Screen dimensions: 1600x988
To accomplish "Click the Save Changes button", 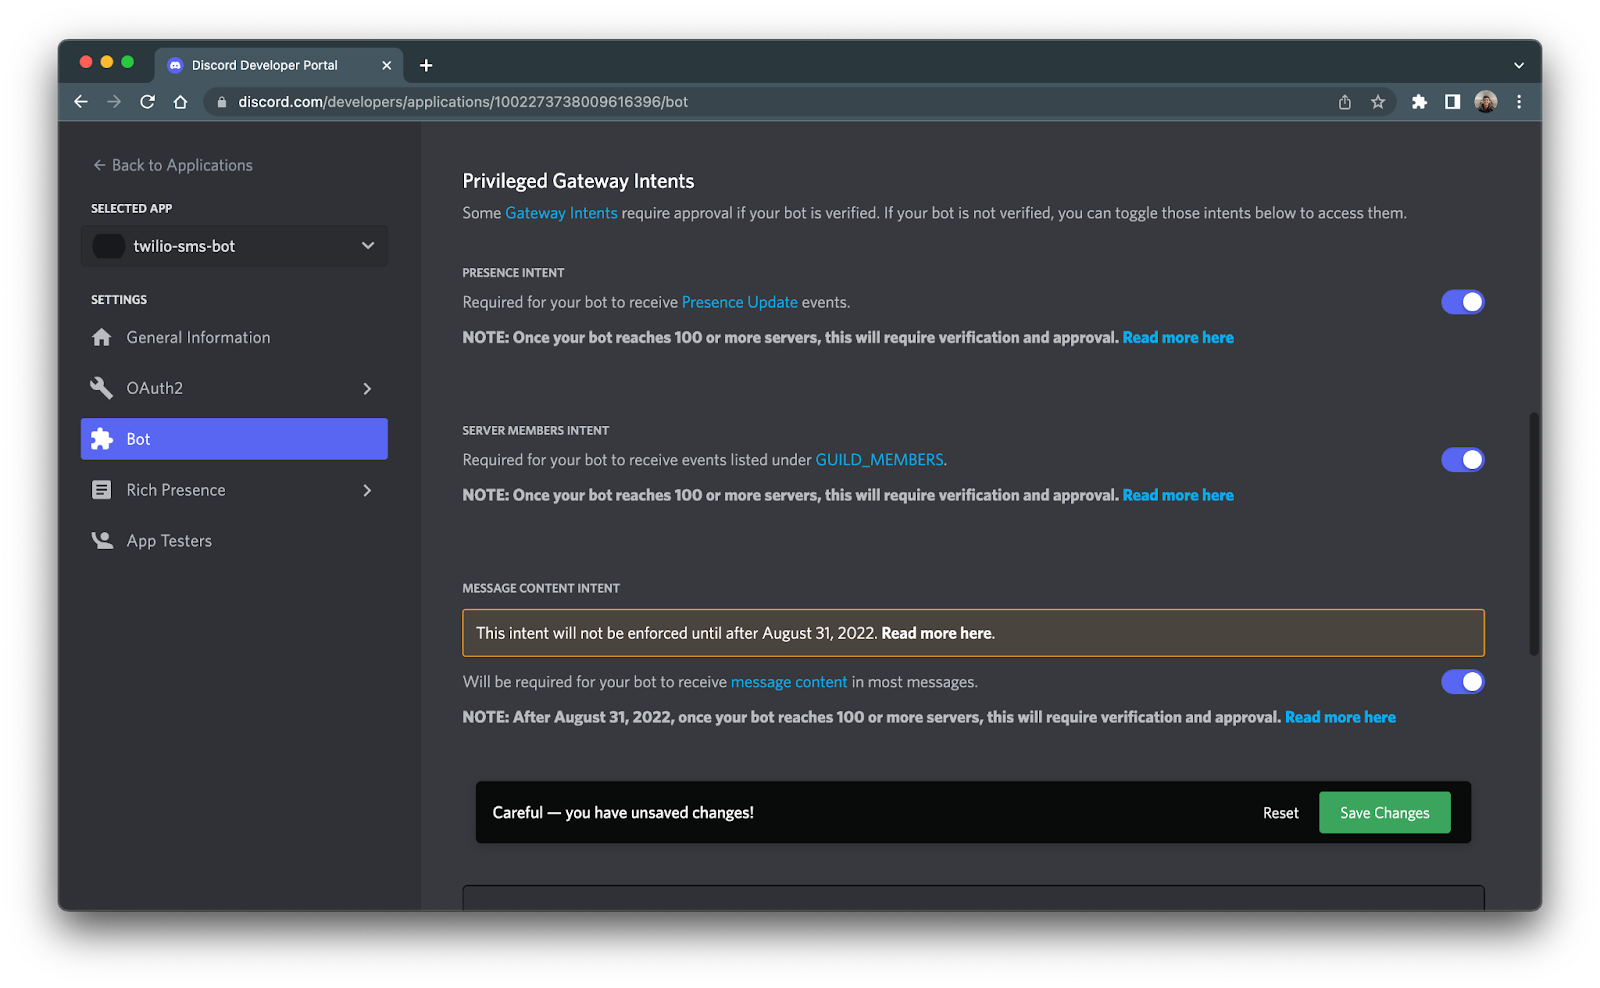I will [1385, 813].
